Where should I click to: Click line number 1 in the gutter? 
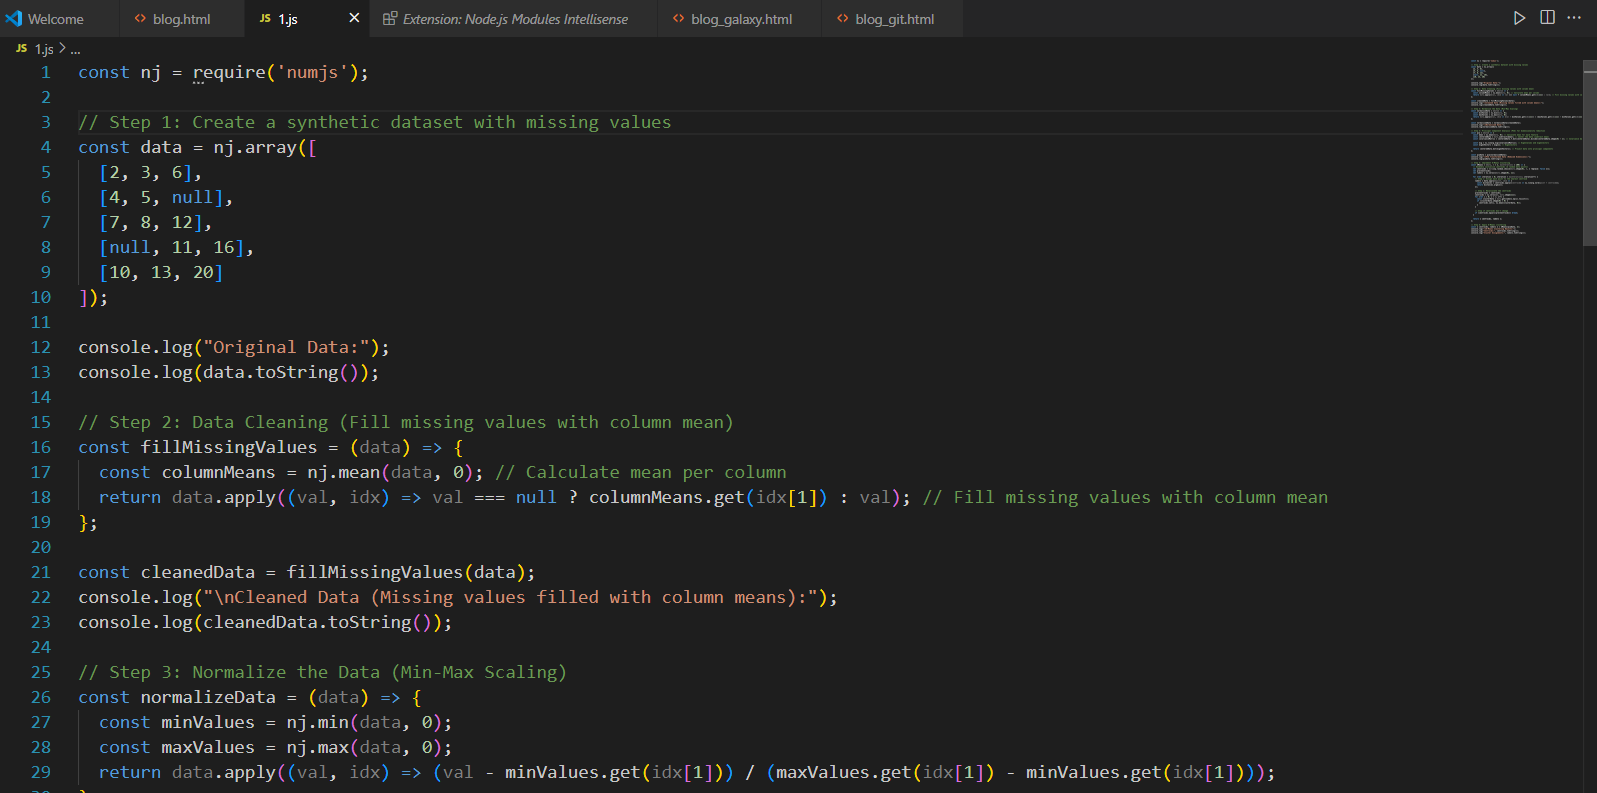pyautogui.click(x=45, y=72)
